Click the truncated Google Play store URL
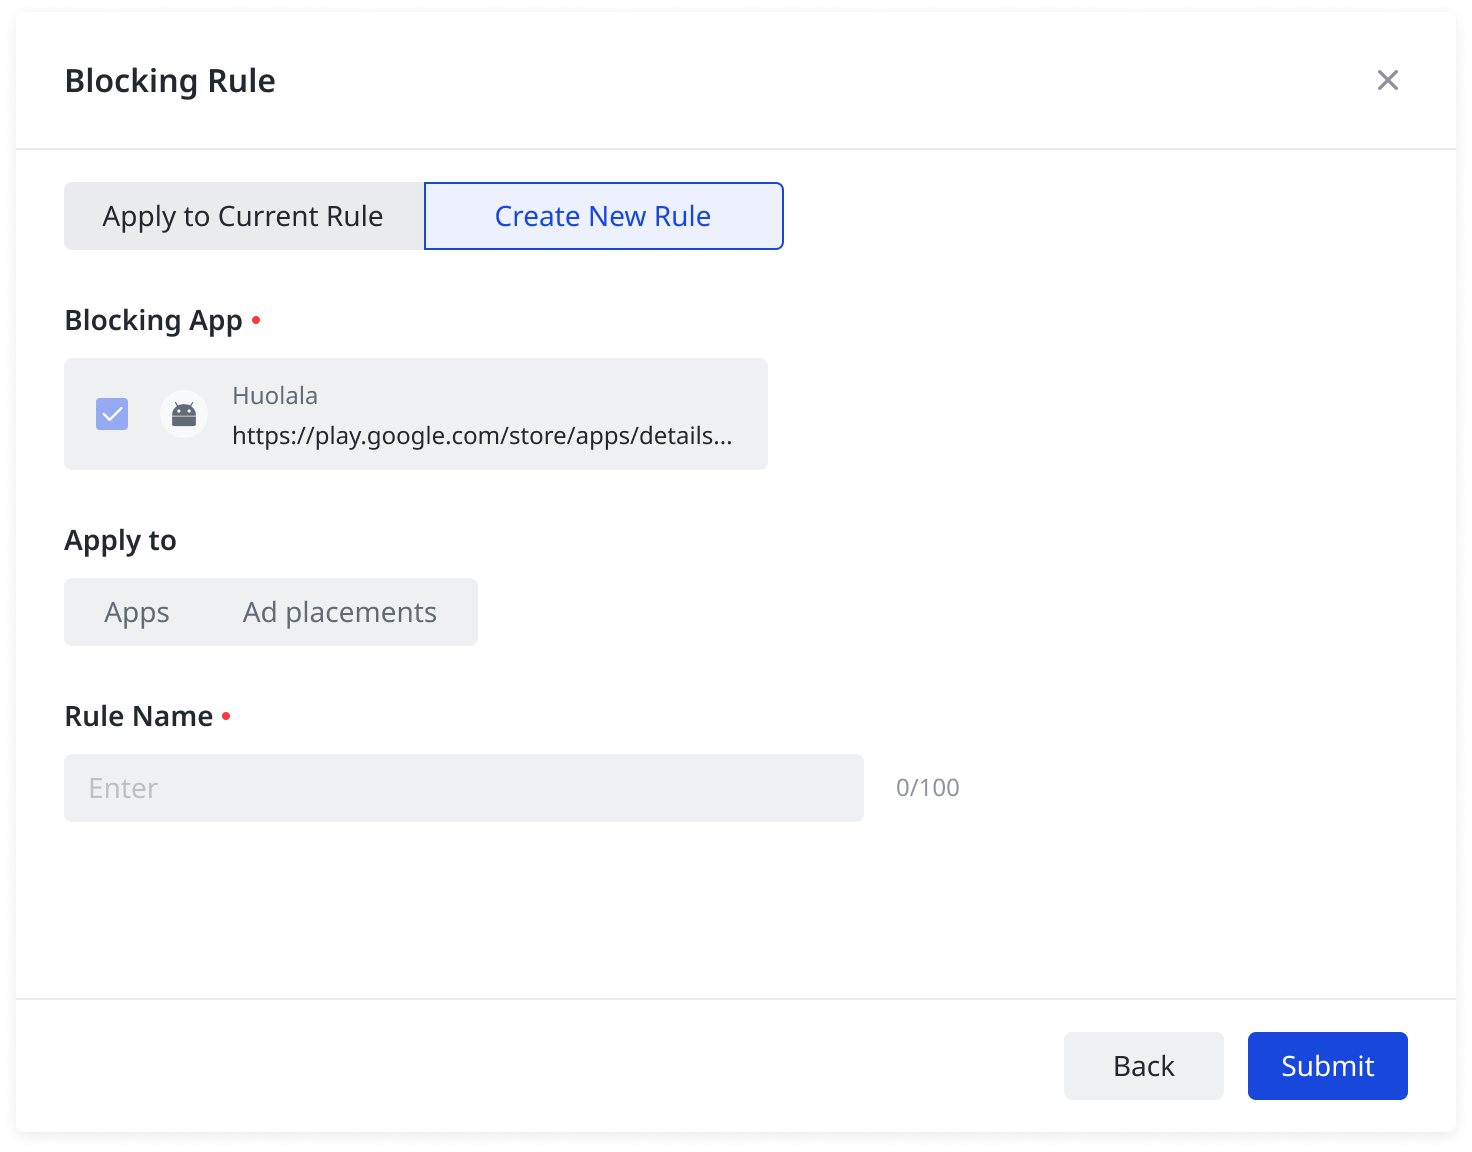Screen dimensions: 1472x1152 (482, 436)
